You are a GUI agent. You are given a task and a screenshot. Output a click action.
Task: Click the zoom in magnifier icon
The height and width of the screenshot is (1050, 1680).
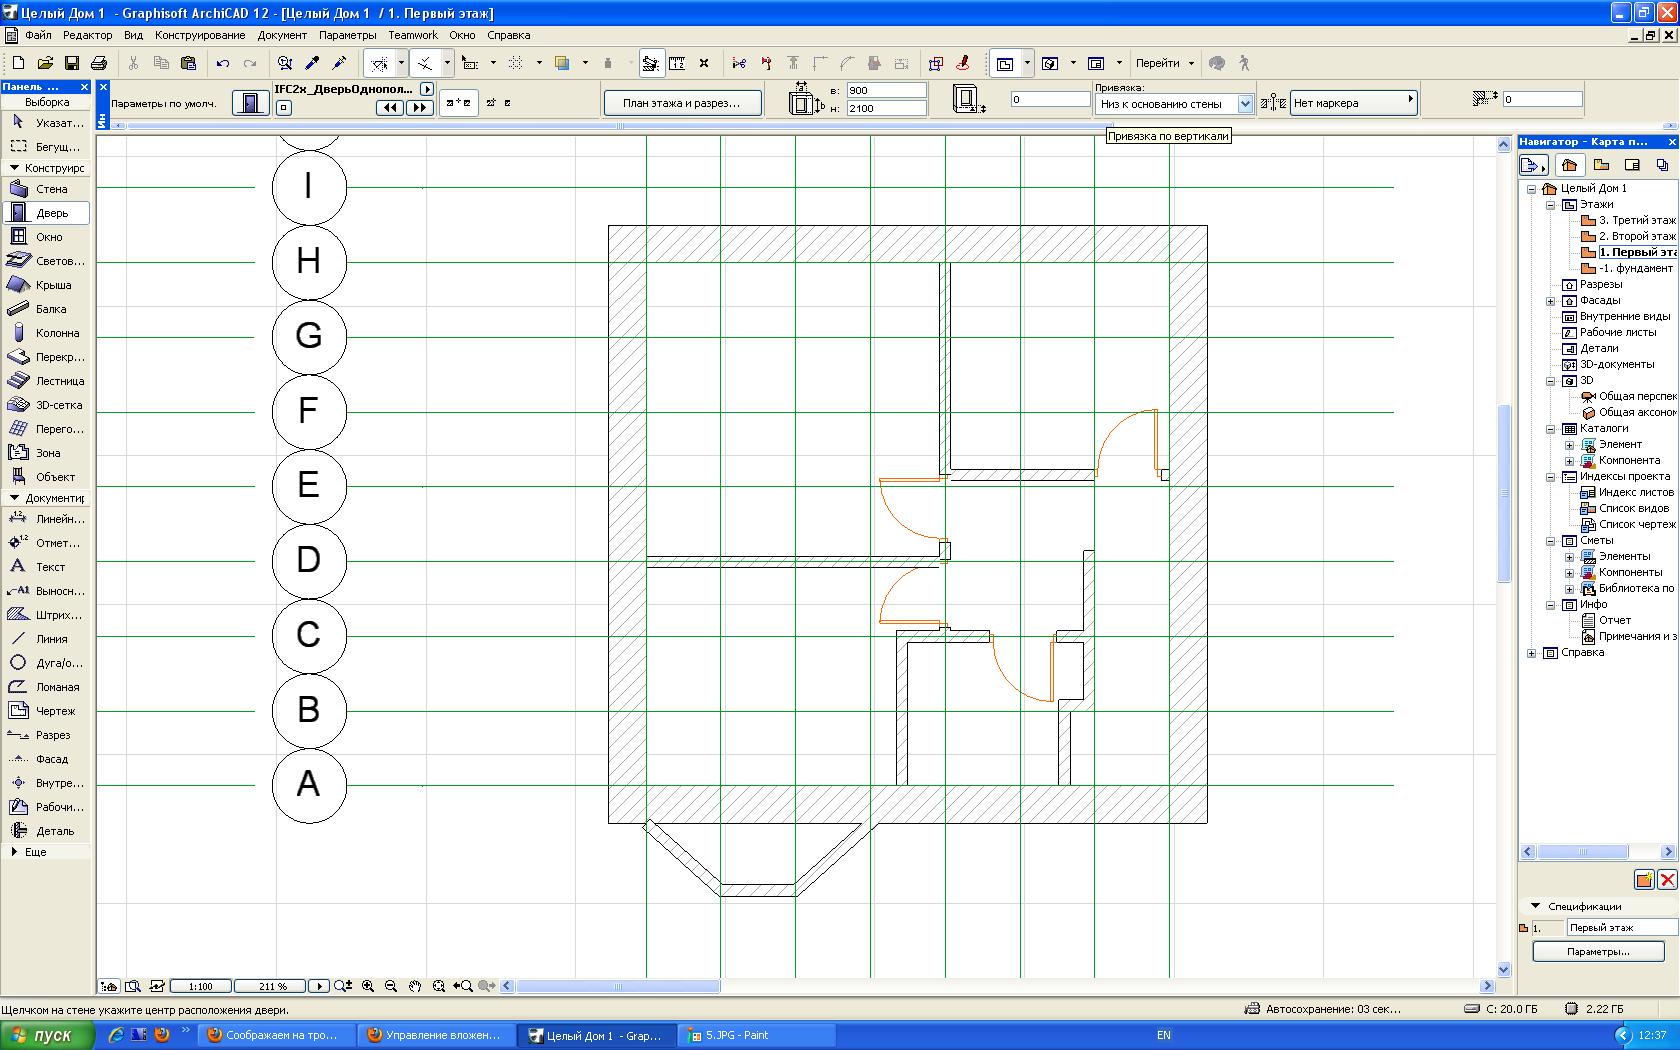[x=368, y=986]
